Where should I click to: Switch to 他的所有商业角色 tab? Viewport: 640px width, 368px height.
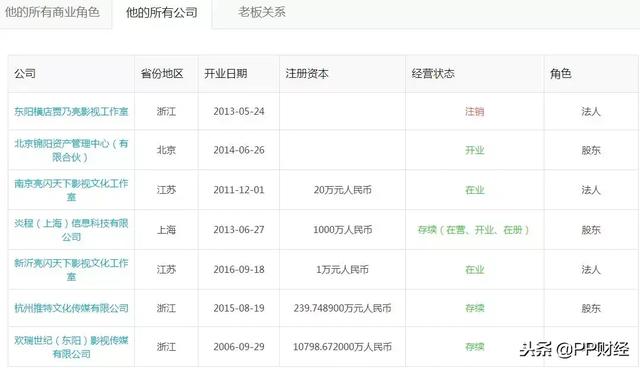(52, 12)
